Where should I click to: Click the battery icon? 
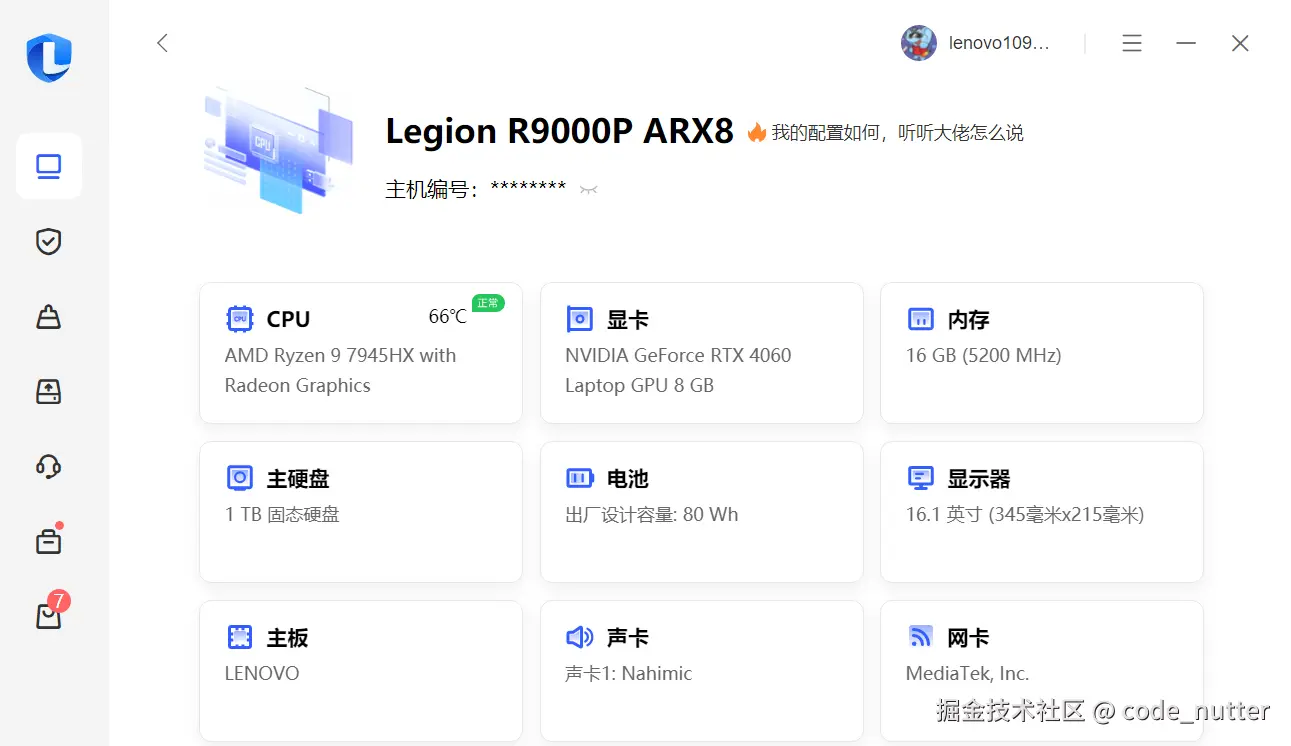580,478
